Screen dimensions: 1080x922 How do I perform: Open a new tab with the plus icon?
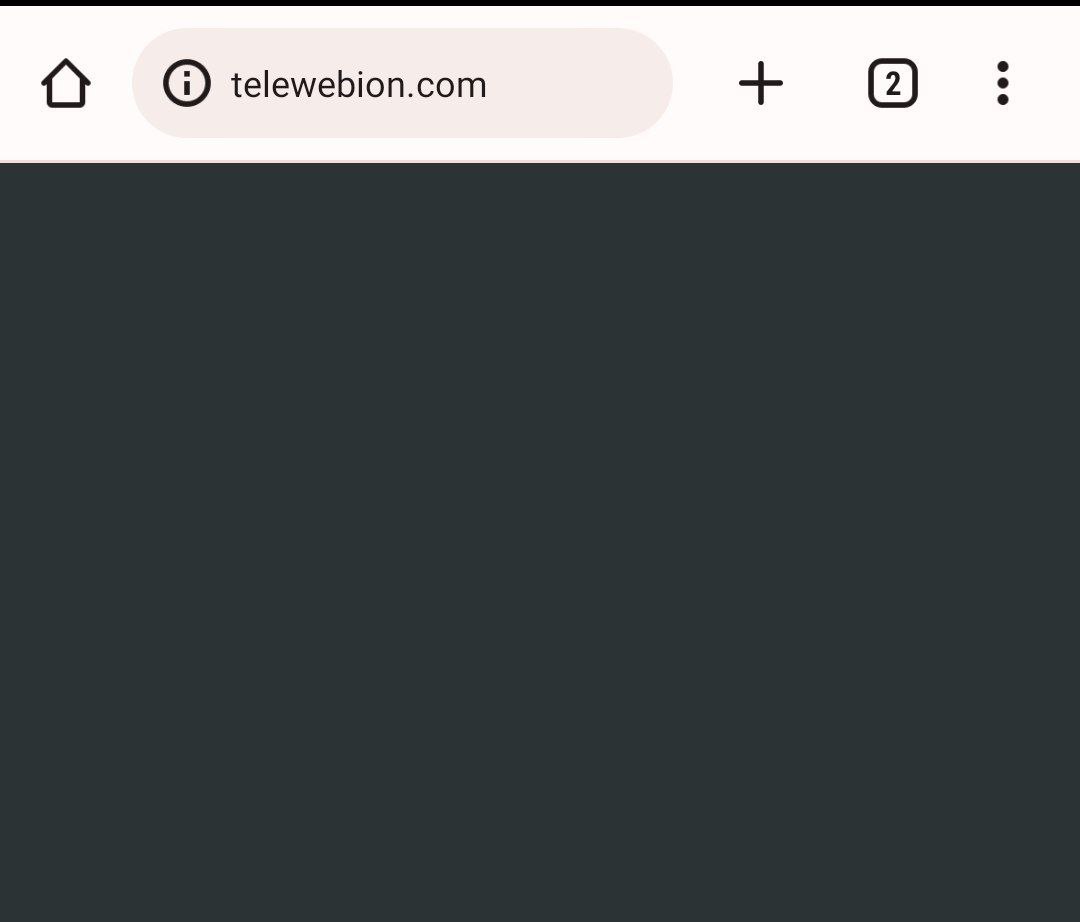pos(760,83)
